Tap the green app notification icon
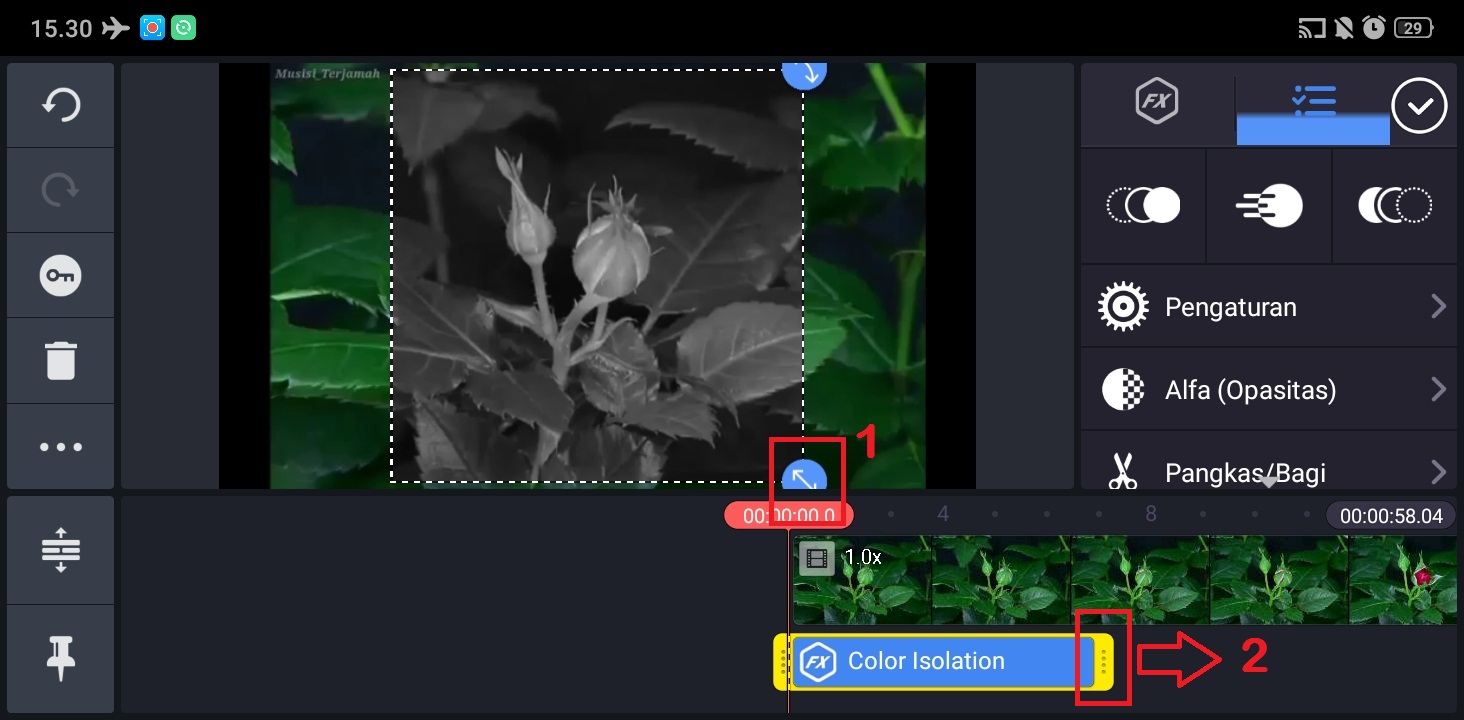This screenshot has width=1464, height=720. 183,28
